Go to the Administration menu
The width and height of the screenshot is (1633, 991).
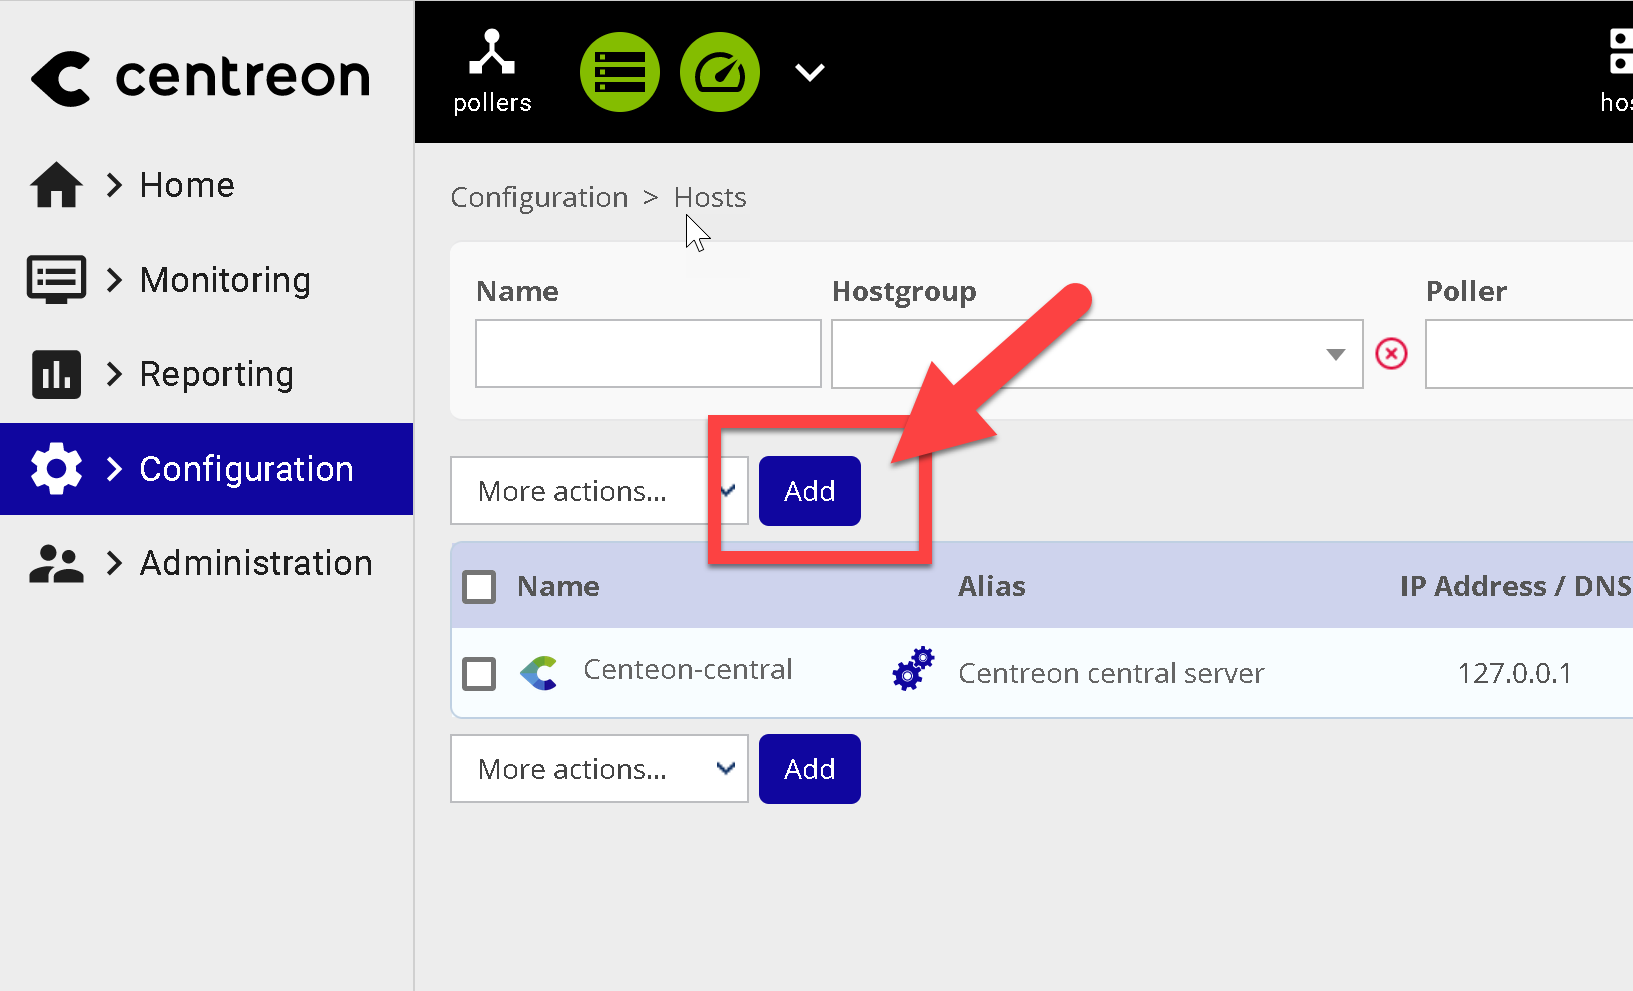255,563
